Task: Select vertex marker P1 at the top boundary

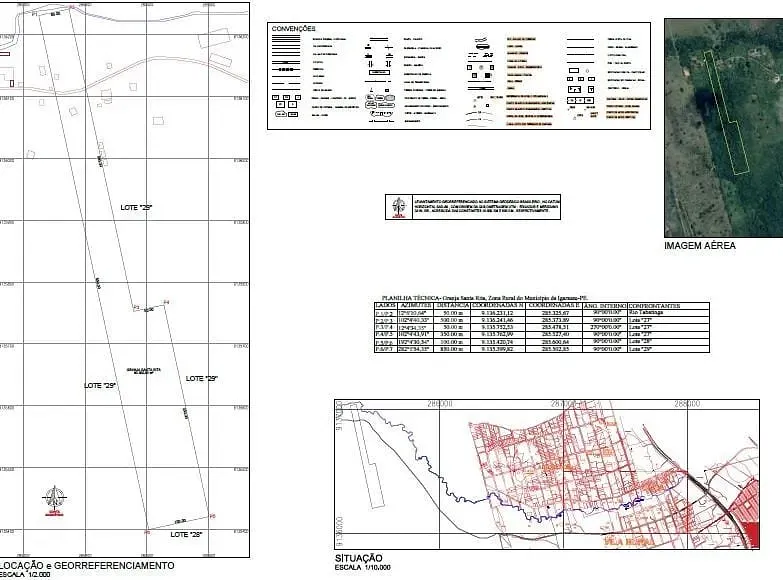Action: point(34,15)
